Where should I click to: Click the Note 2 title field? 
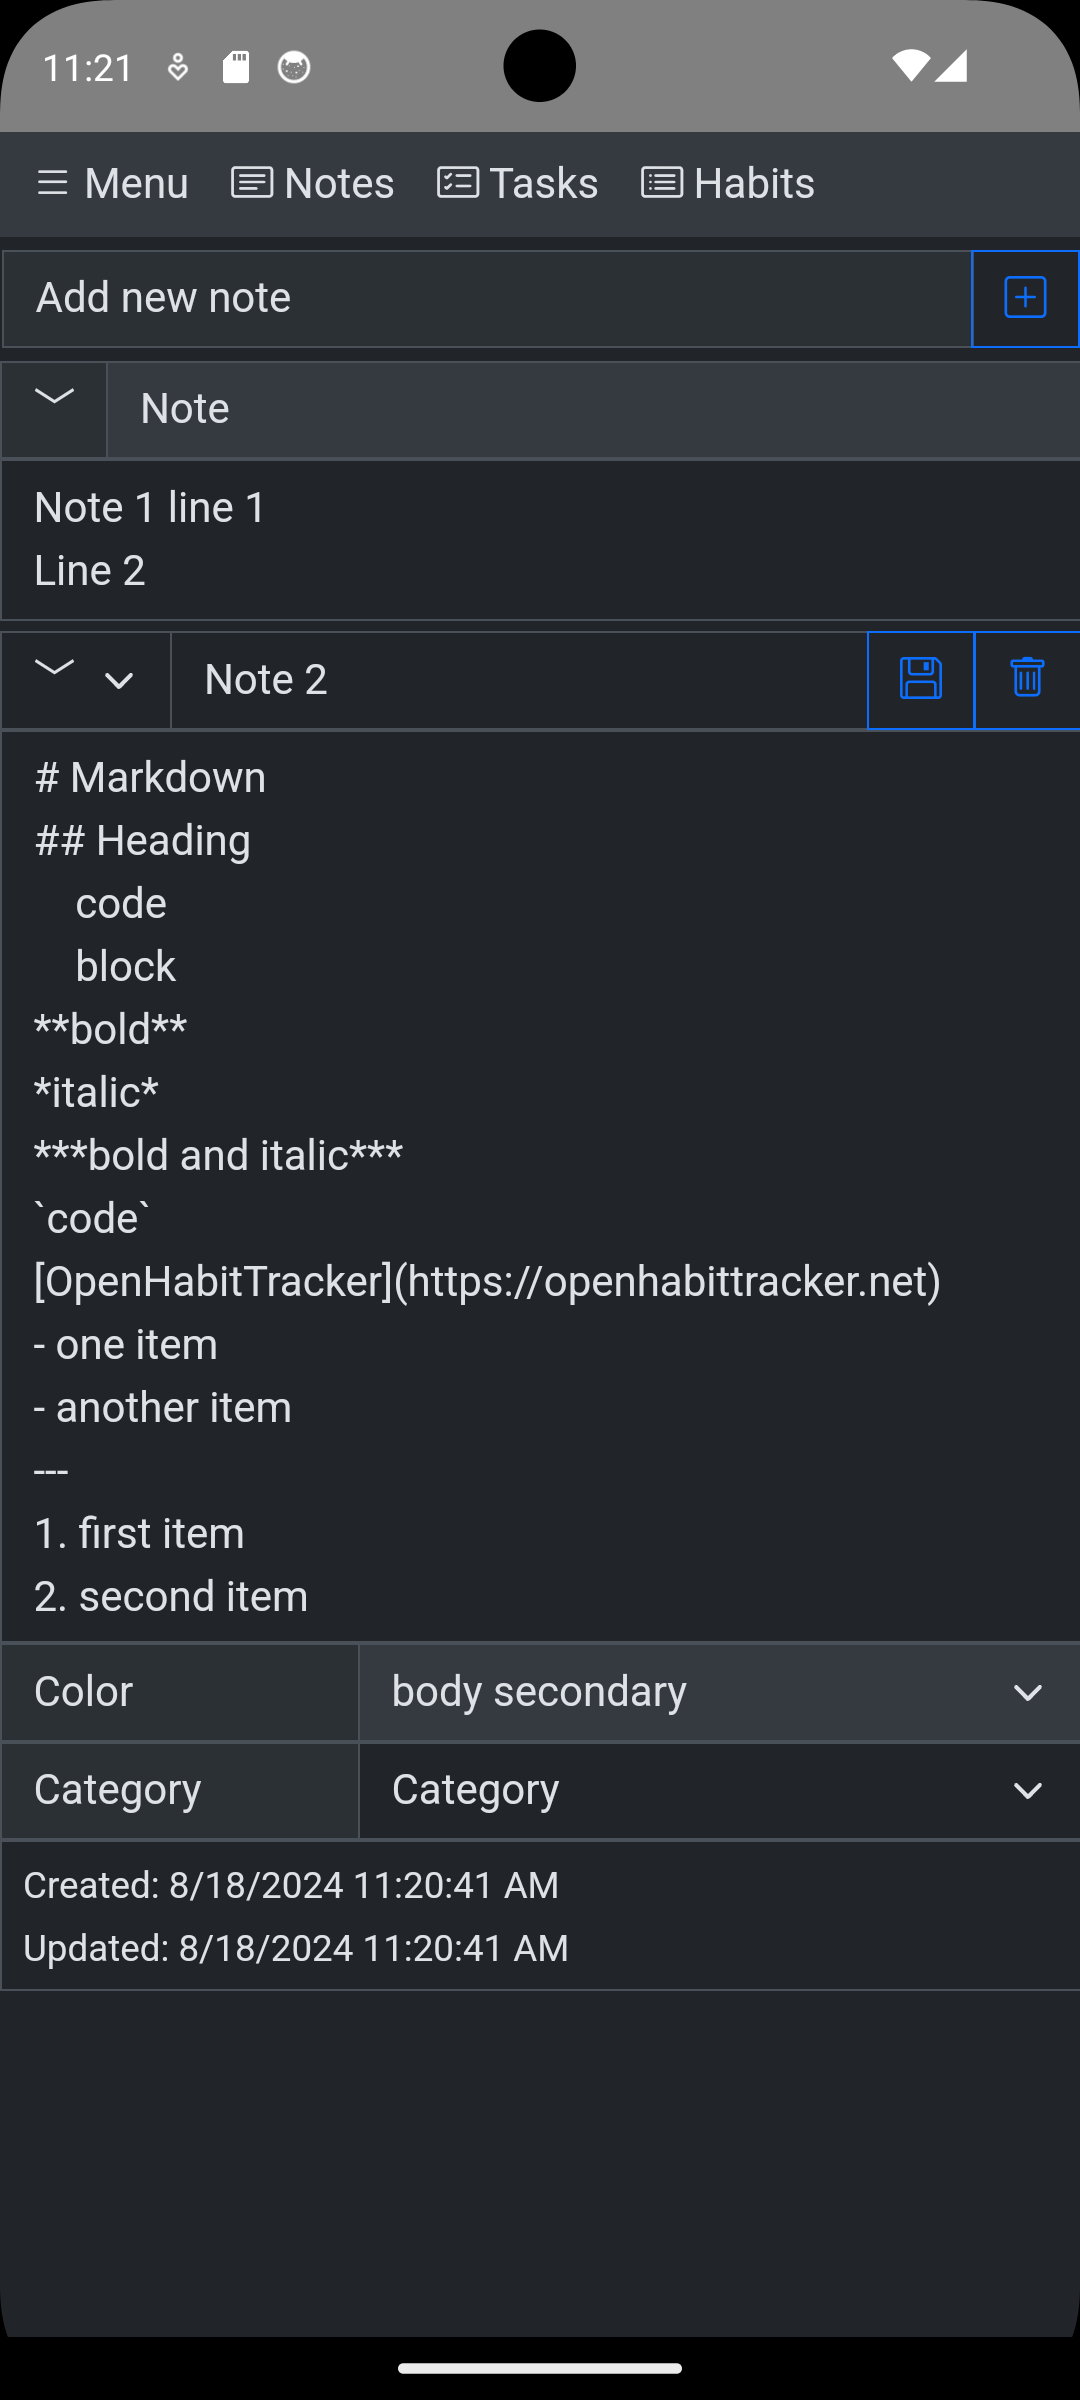pyautogui.click(x=519, y=680)
